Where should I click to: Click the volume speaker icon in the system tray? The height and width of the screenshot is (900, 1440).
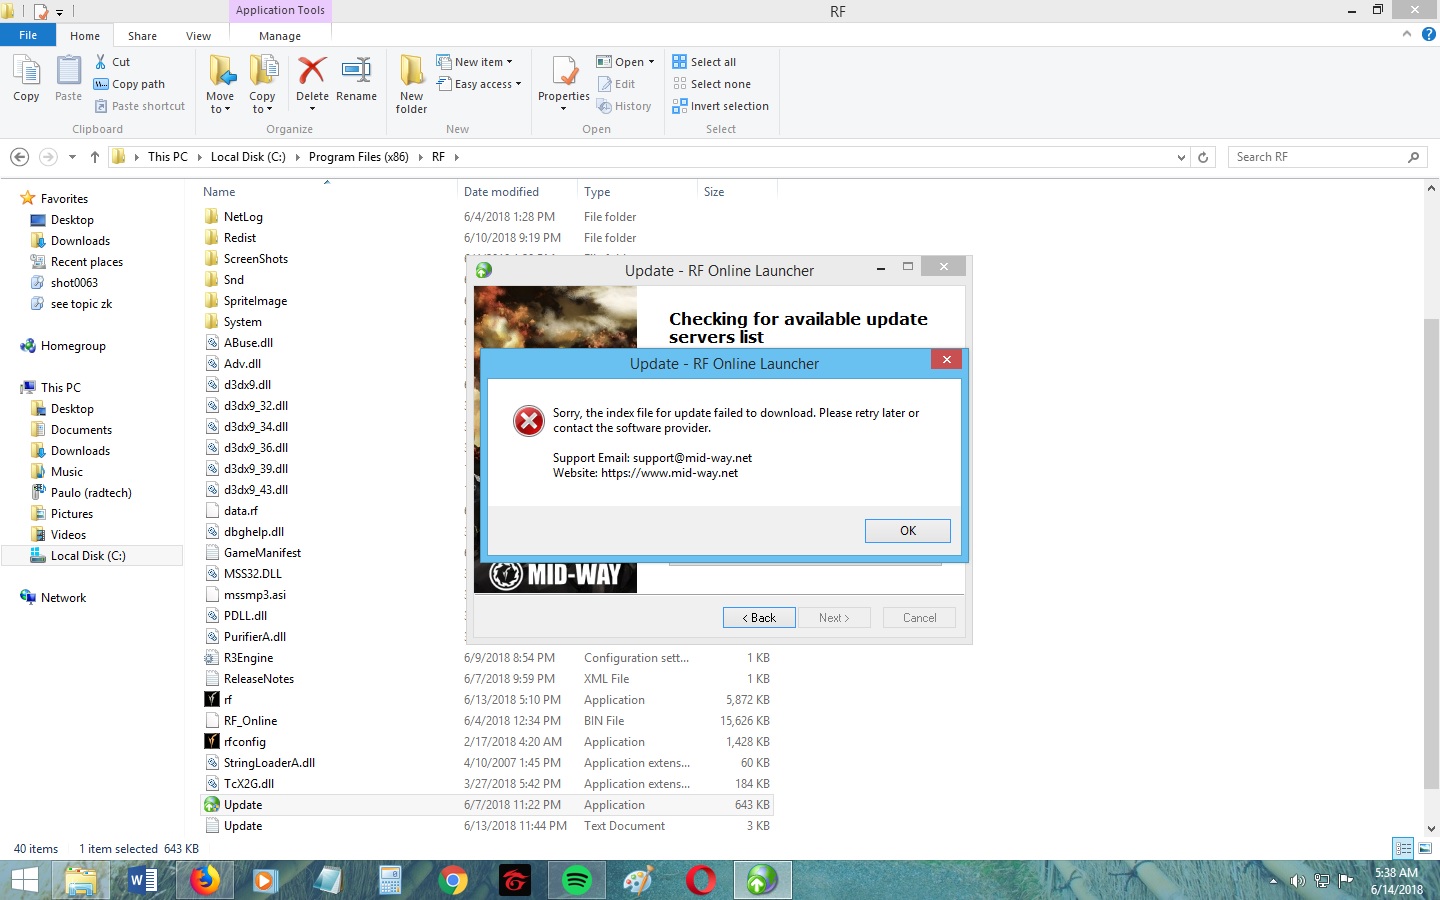[x=1298, y=881]
